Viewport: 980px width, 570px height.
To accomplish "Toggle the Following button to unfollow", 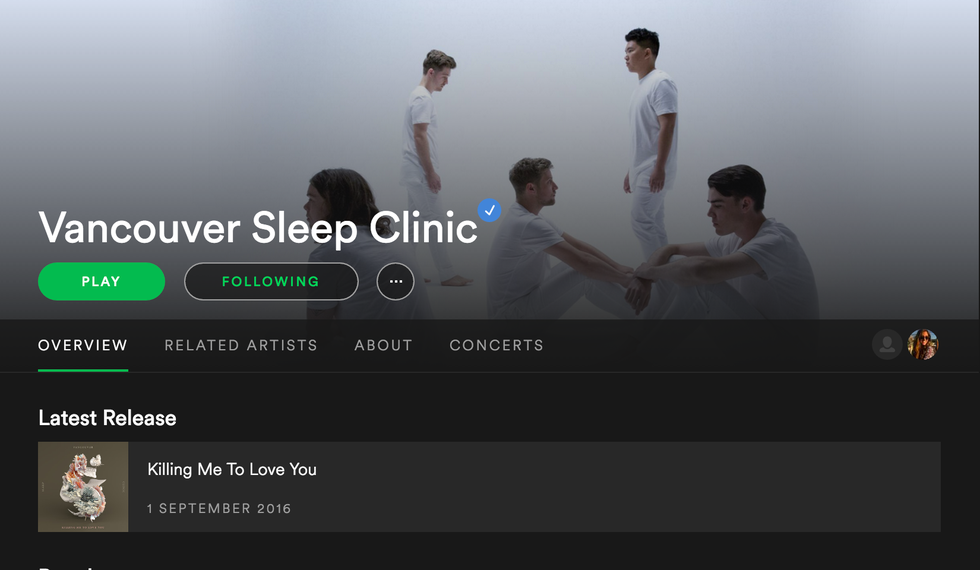I will point(271,281).
